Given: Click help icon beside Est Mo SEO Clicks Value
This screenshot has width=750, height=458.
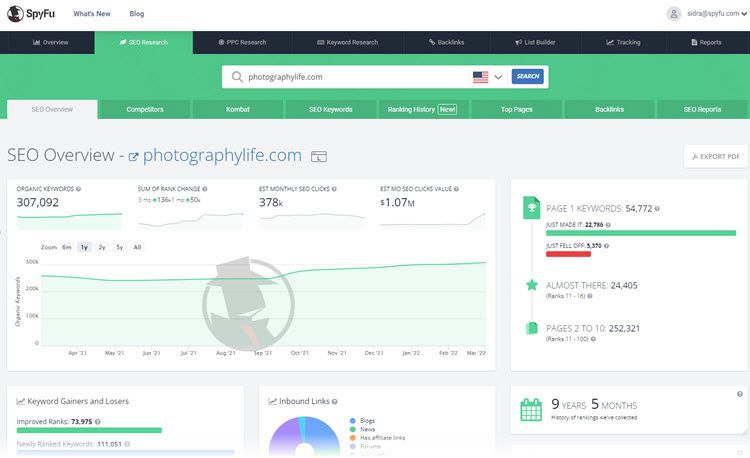Looking at the screenshot, I should click(x=456, y=189).
